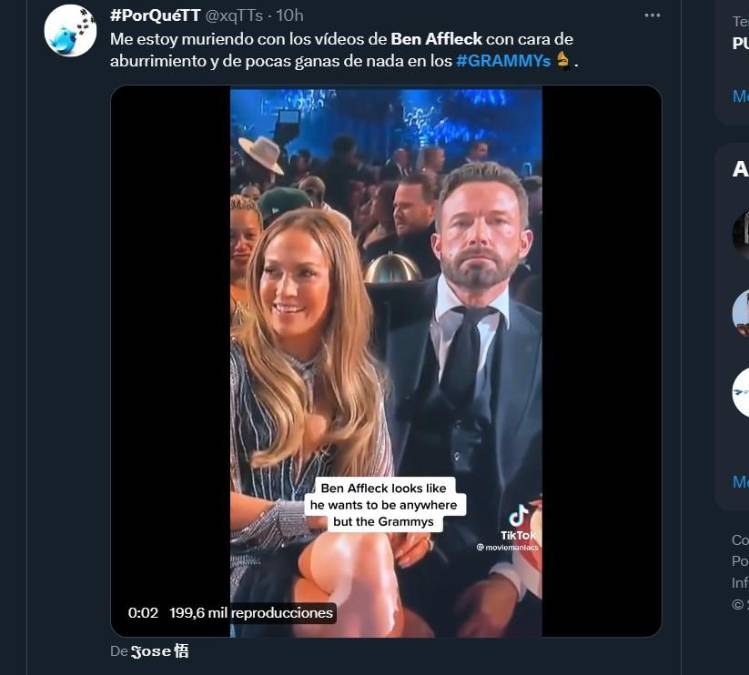This screenshot has height=675, width=749.
Task: Click the 10h tweet timestamp
Action: (x=290, y=15)
